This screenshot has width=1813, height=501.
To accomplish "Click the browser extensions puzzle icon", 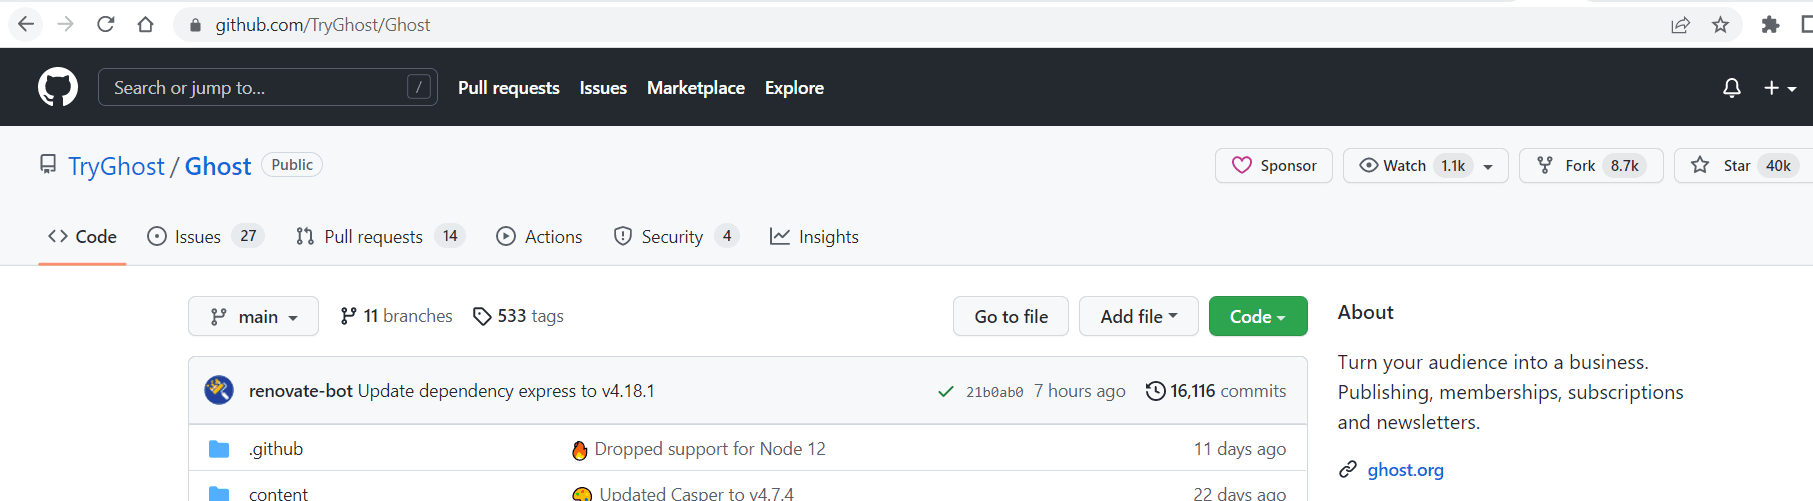I will pos(1770,25).
